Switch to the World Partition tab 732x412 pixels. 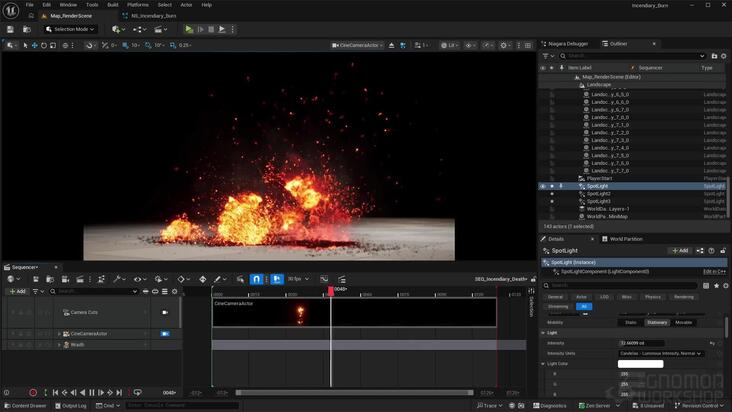(x=622, y=239)
